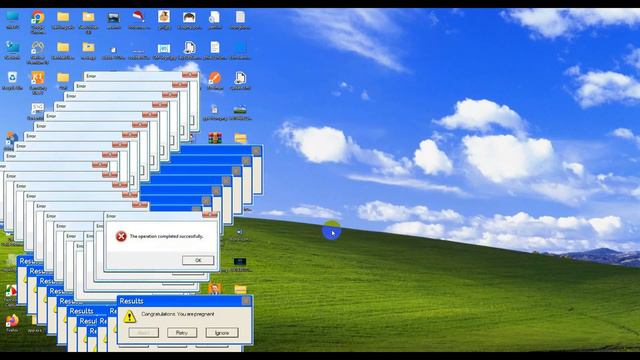Close the front Results dialog

point(246,301)
